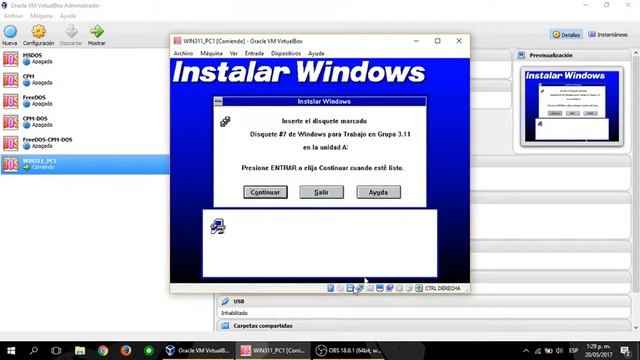This screenshot has height=360, width=640.
Task: Switch to Oracle VM VirtualBox taskbar button
Action: coord(198,351)
